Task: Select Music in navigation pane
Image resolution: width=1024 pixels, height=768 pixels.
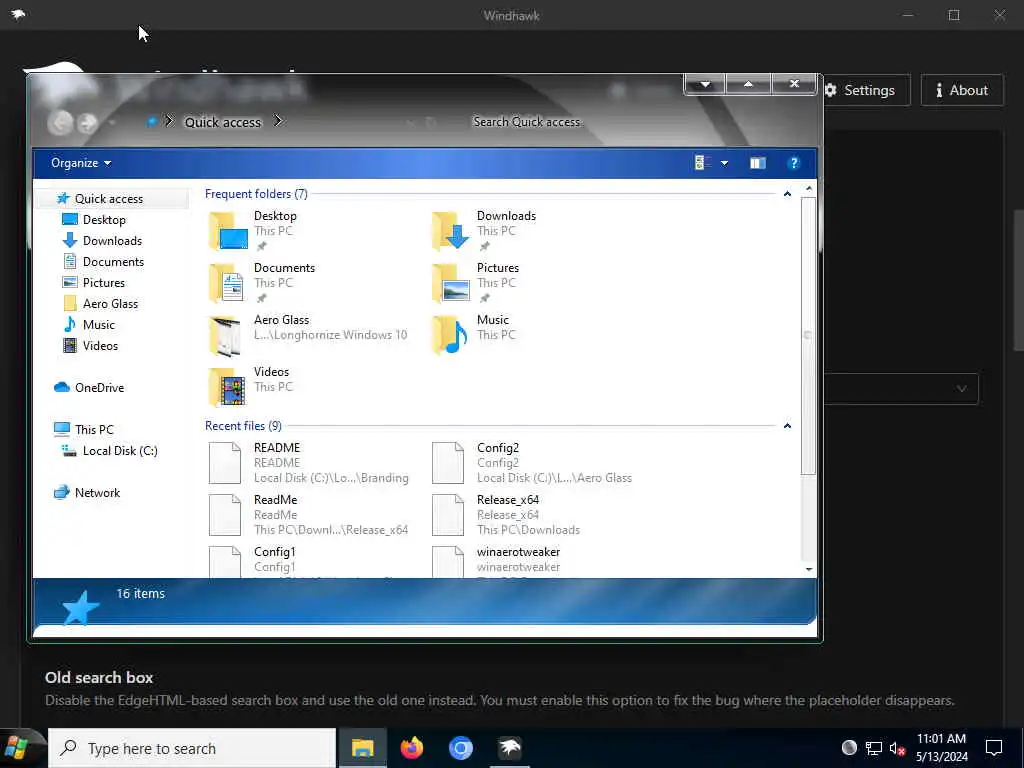Action: (x=99, y=324)
